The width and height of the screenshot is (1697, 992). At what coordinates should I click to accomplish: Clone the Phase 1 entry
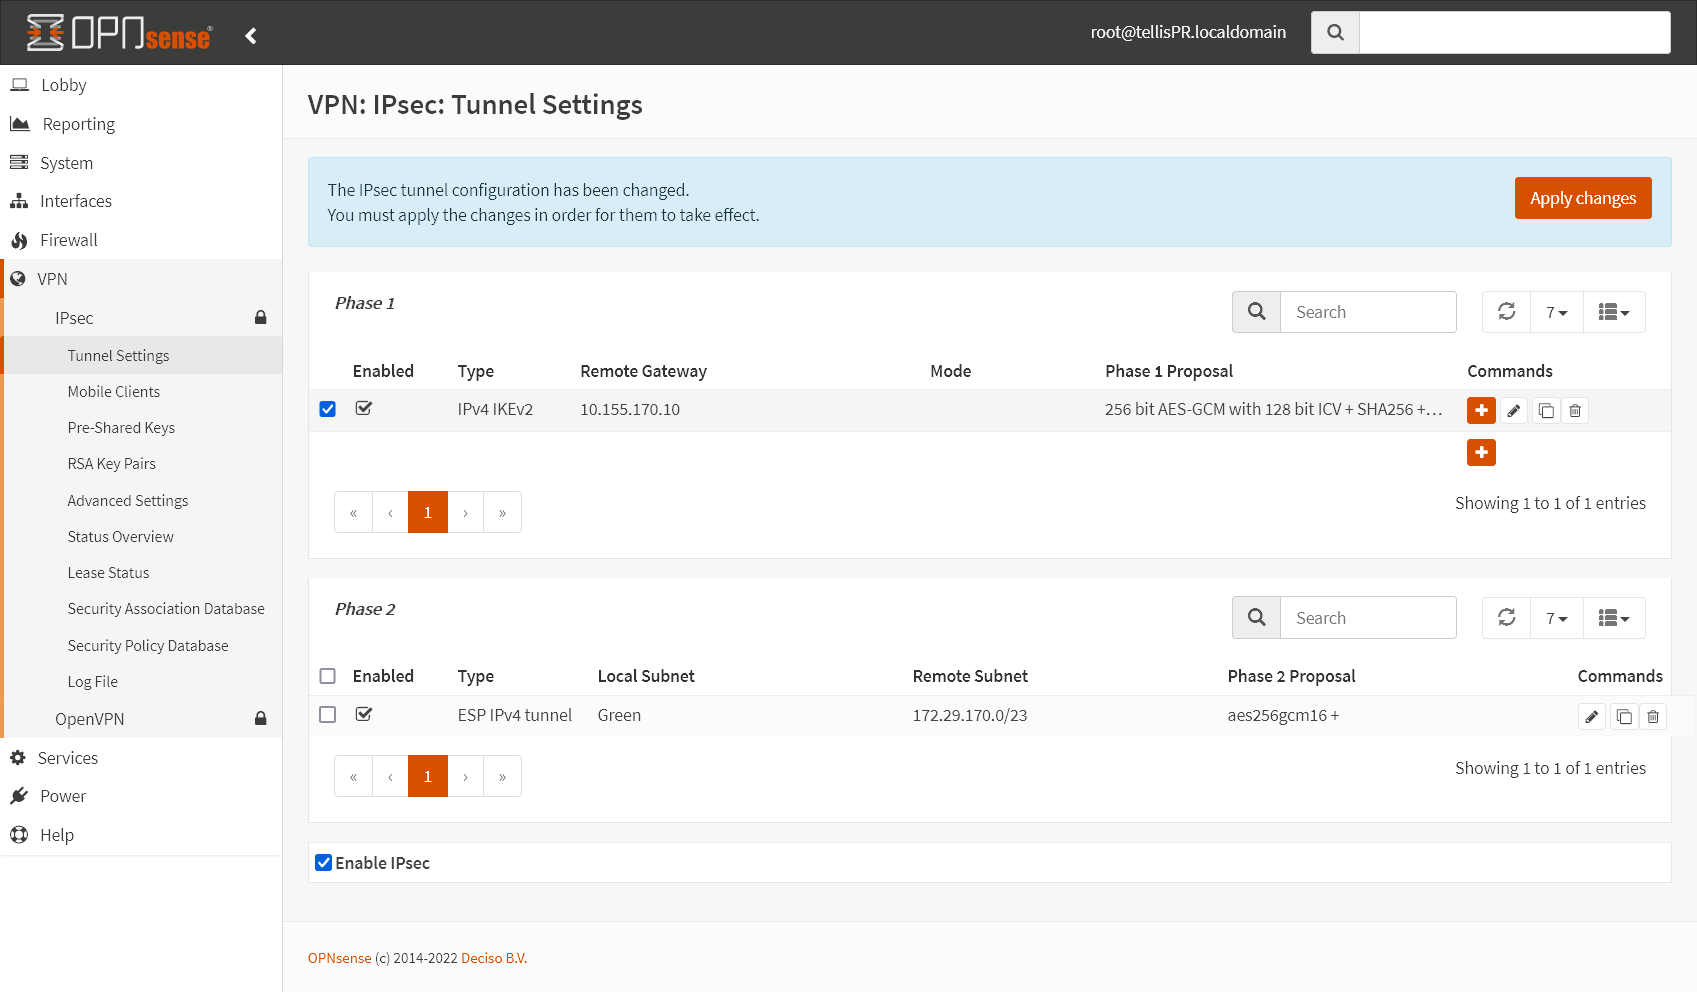tap(1545, 410)
